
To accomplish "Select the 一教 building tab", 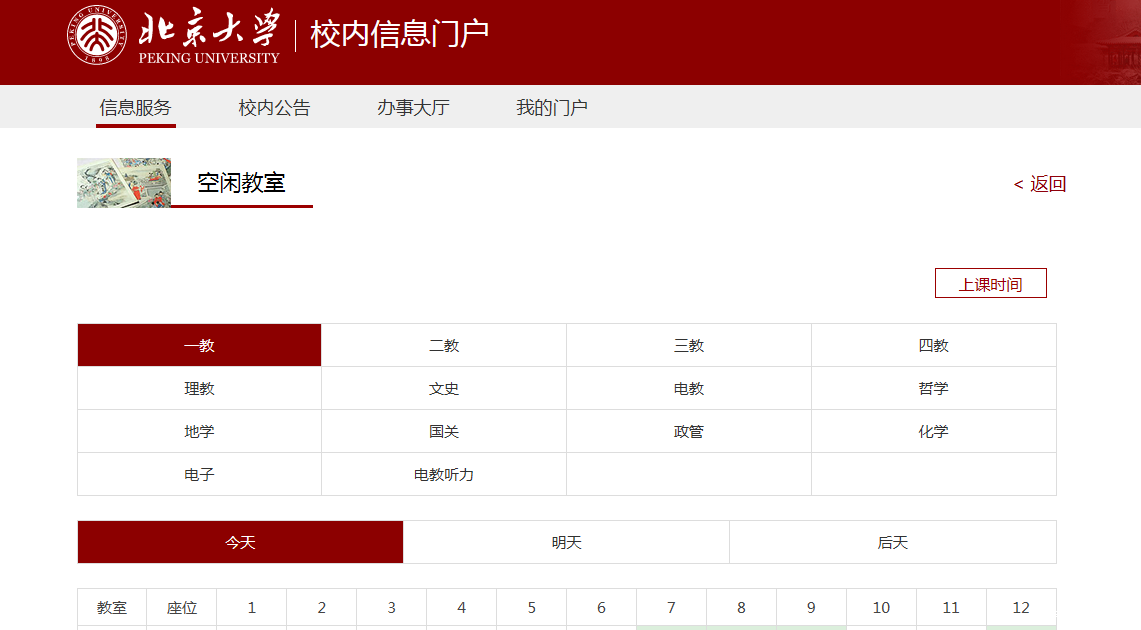I will 199,345.
